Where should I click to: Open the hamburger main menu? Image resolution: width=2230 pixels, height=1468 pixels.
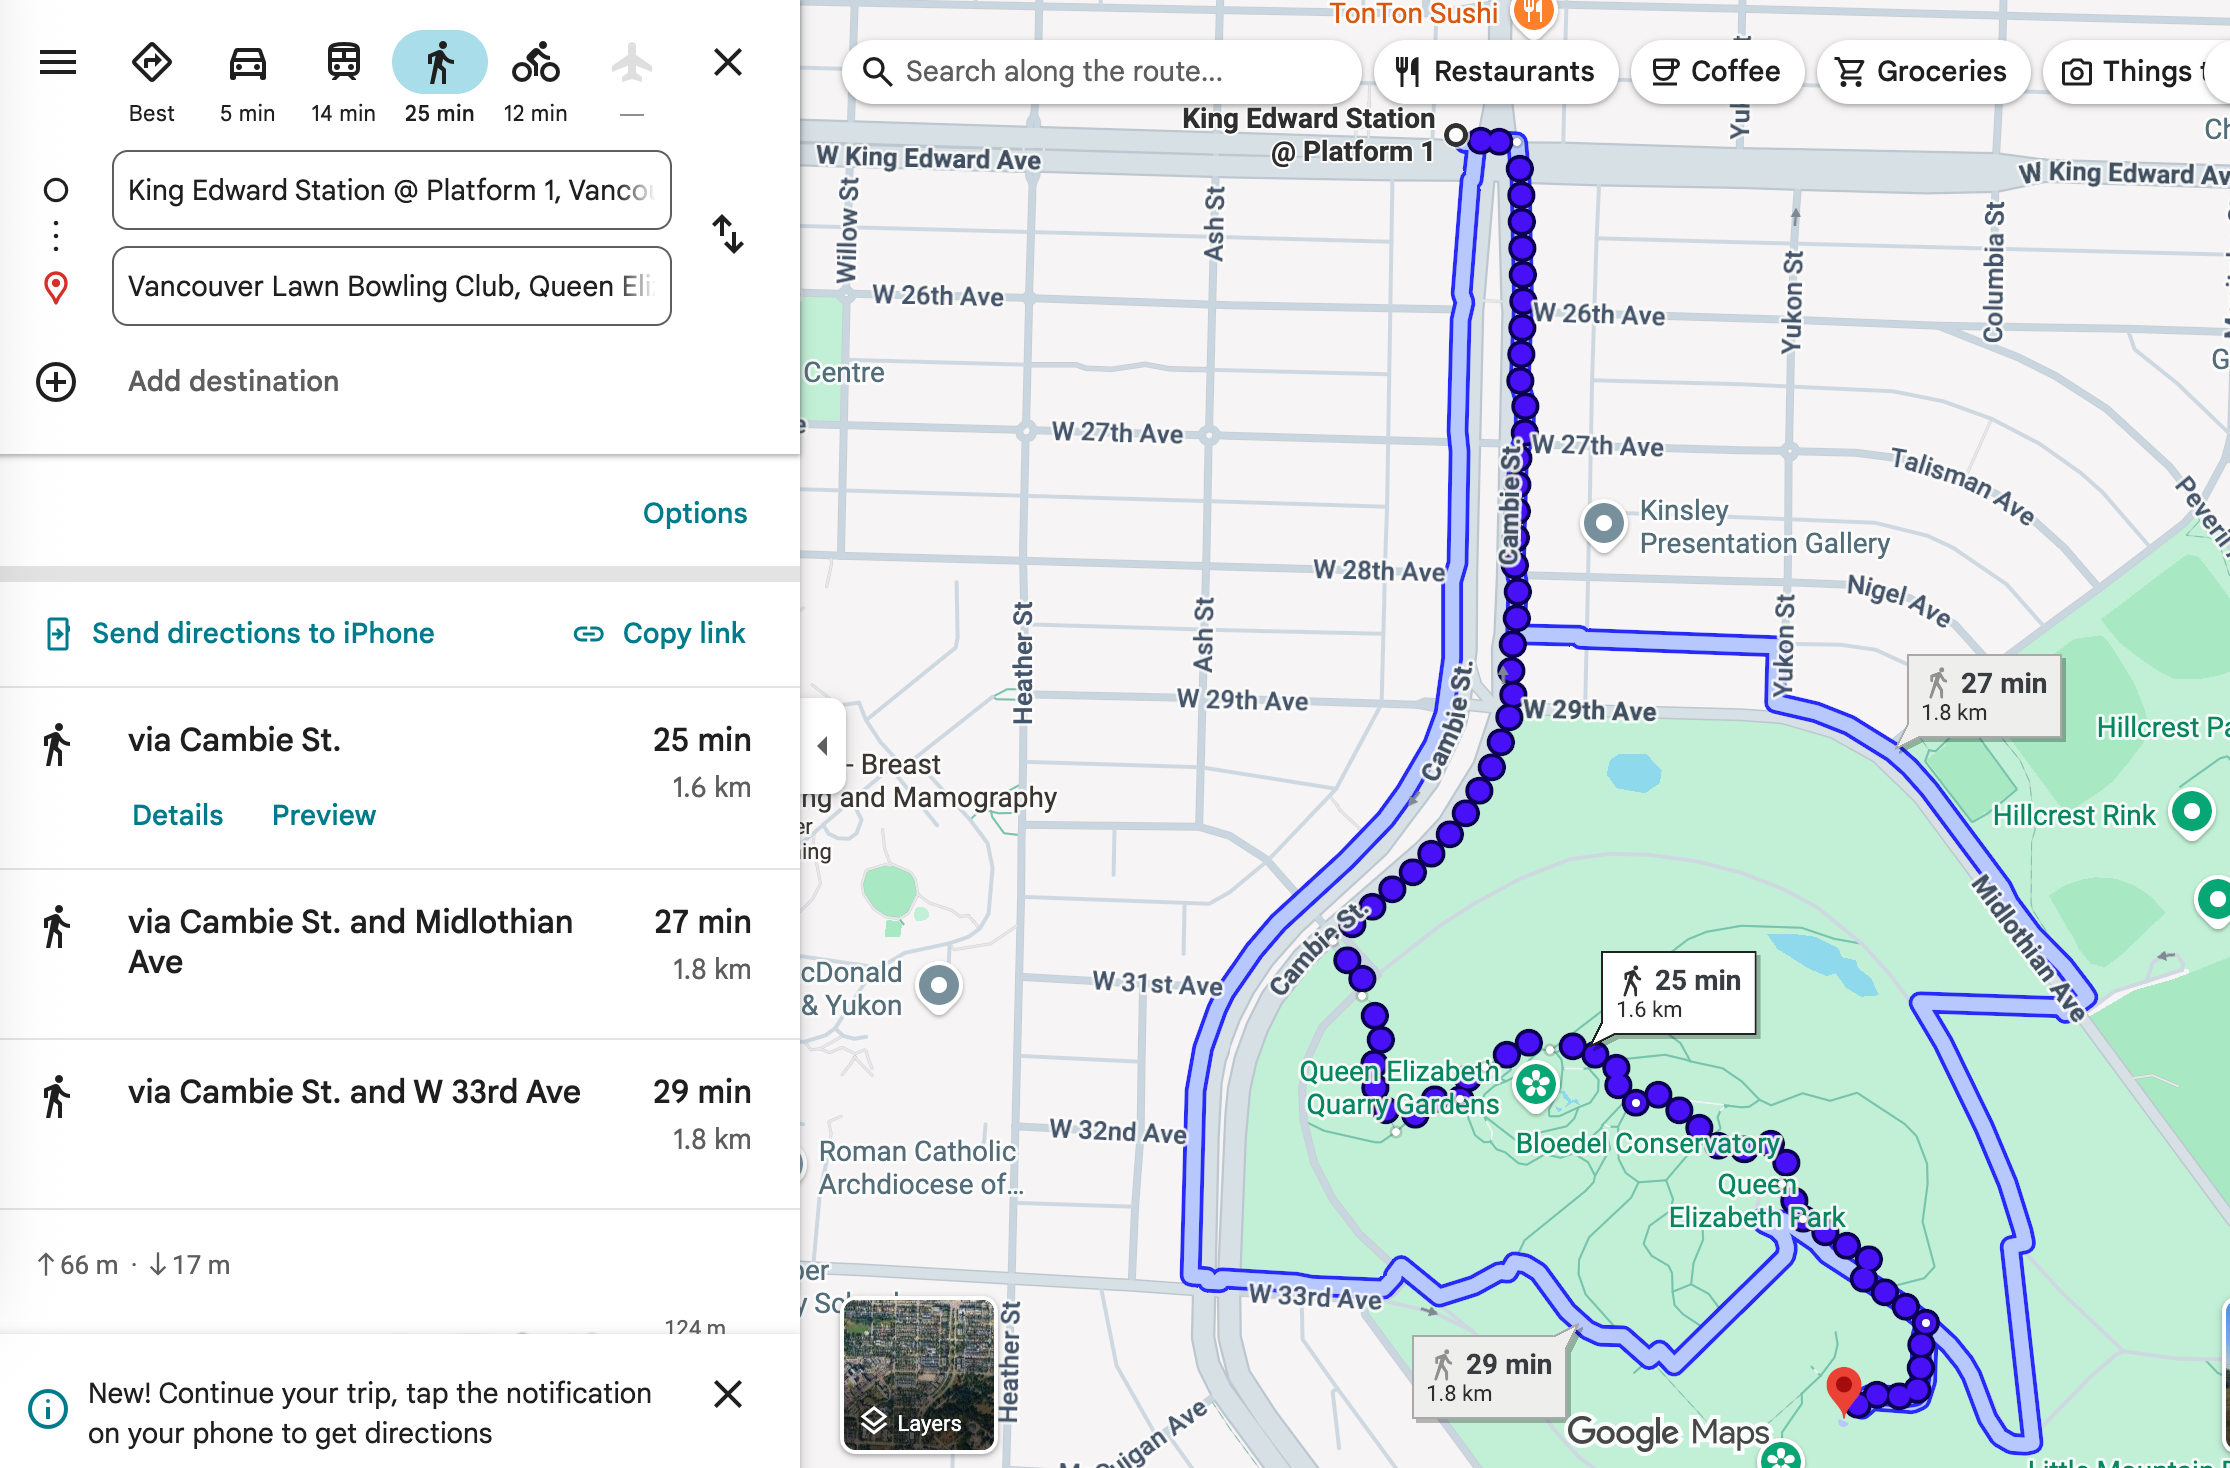tap(57, 63)
